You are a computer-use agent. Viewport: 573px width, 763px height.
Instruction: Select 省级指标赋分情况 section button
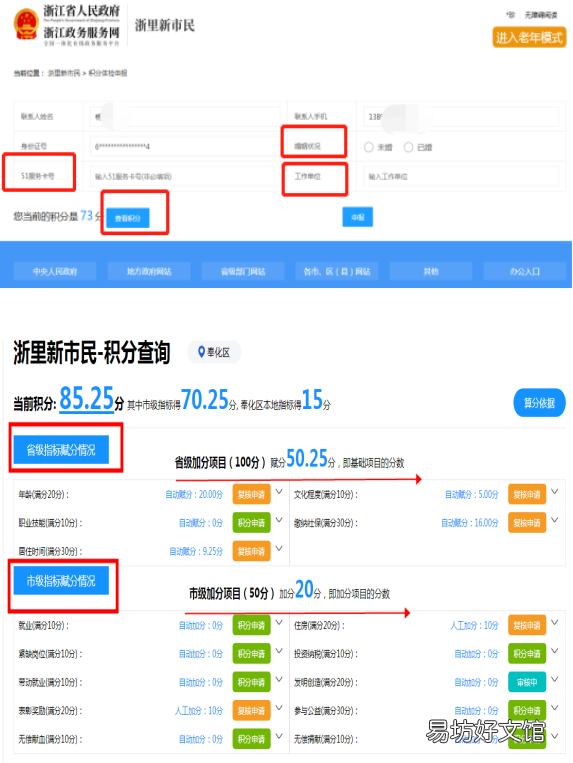[61, 450]
